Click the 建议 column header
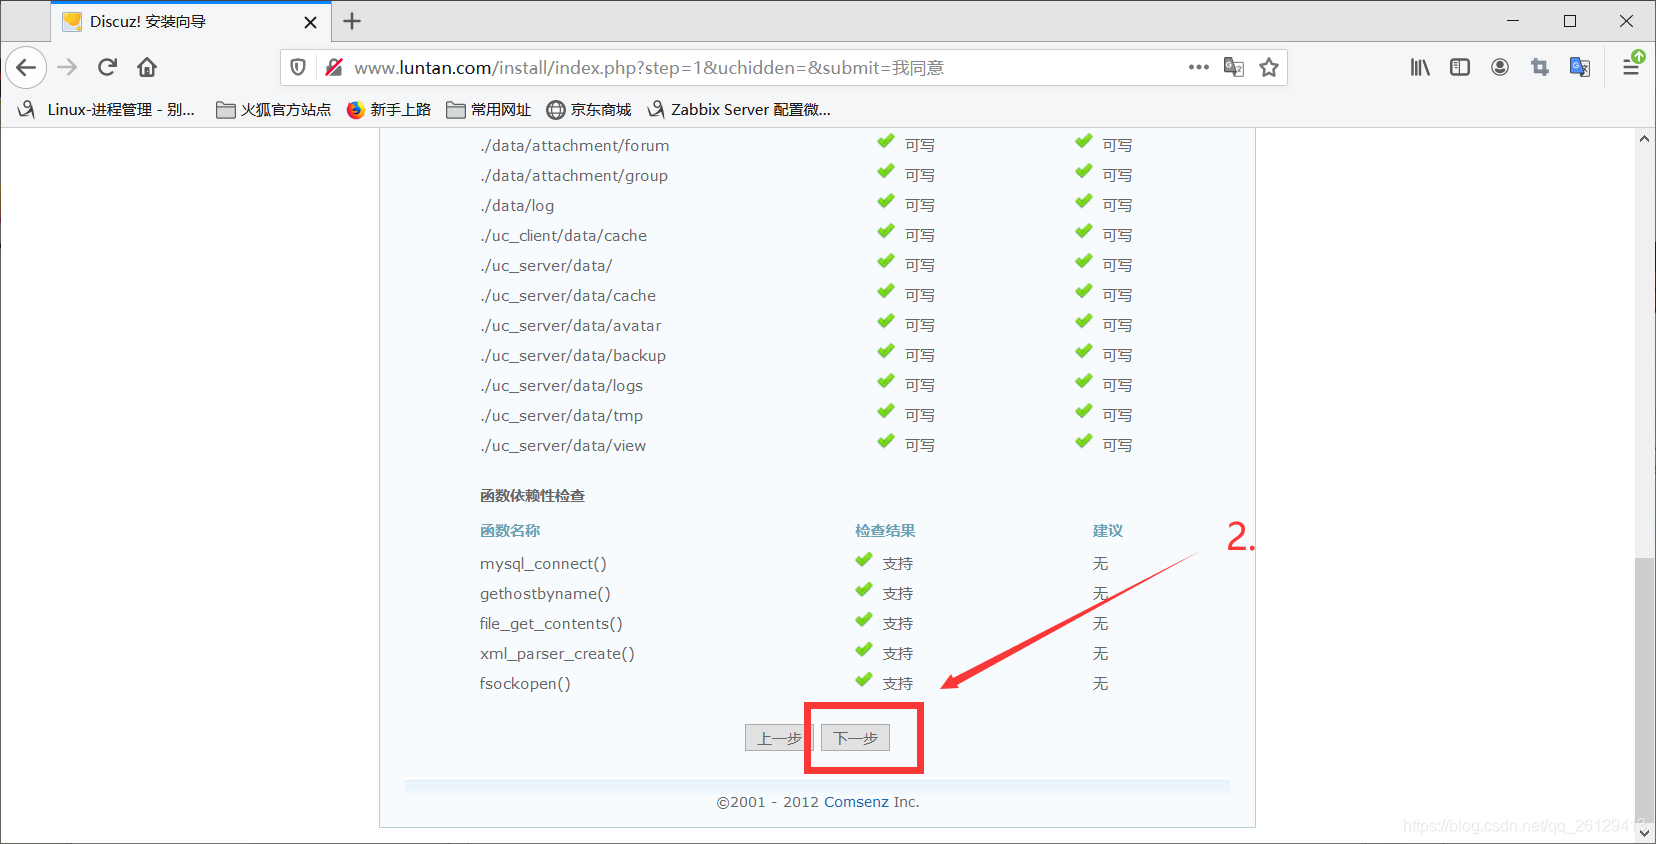The image size is (1656, 844). click(x=1108, y=531)
